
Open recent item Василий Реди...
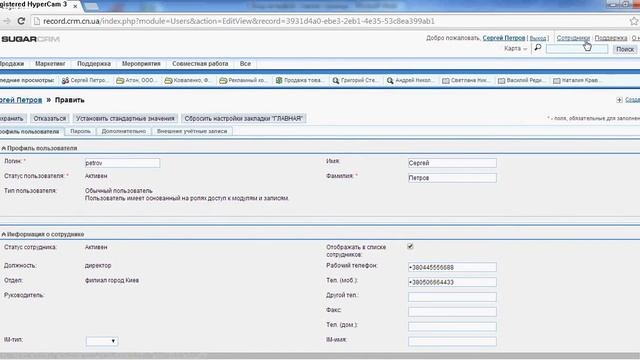(x=520, y=80)
